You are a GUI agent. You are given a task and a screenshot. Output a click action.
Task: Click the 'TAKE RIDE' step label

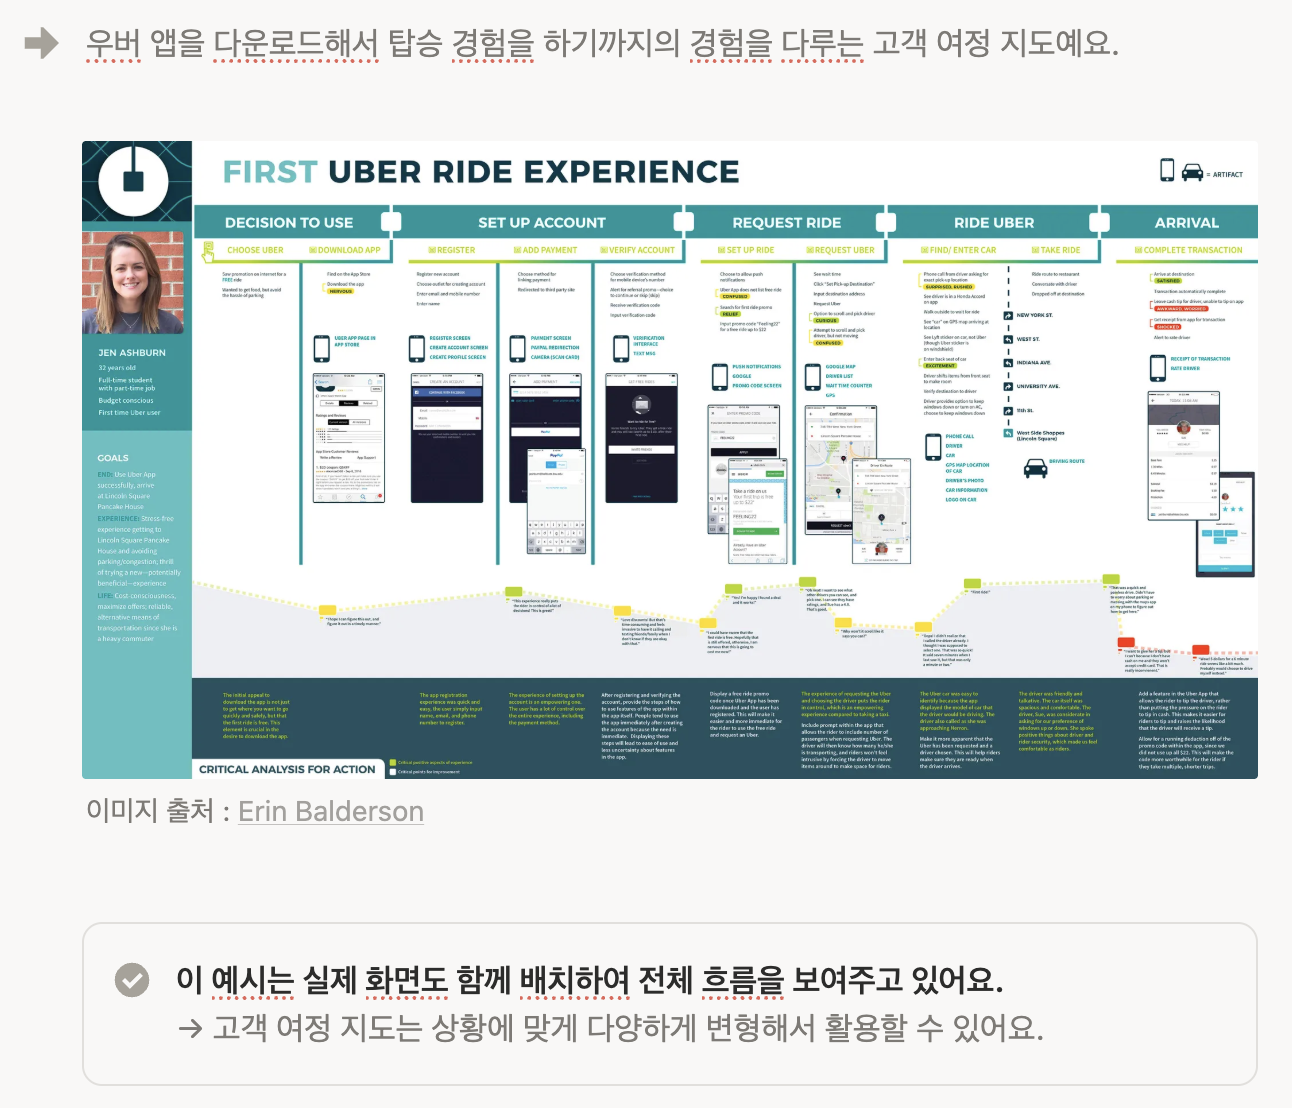pyautogui.click(x=1060, y=250)
